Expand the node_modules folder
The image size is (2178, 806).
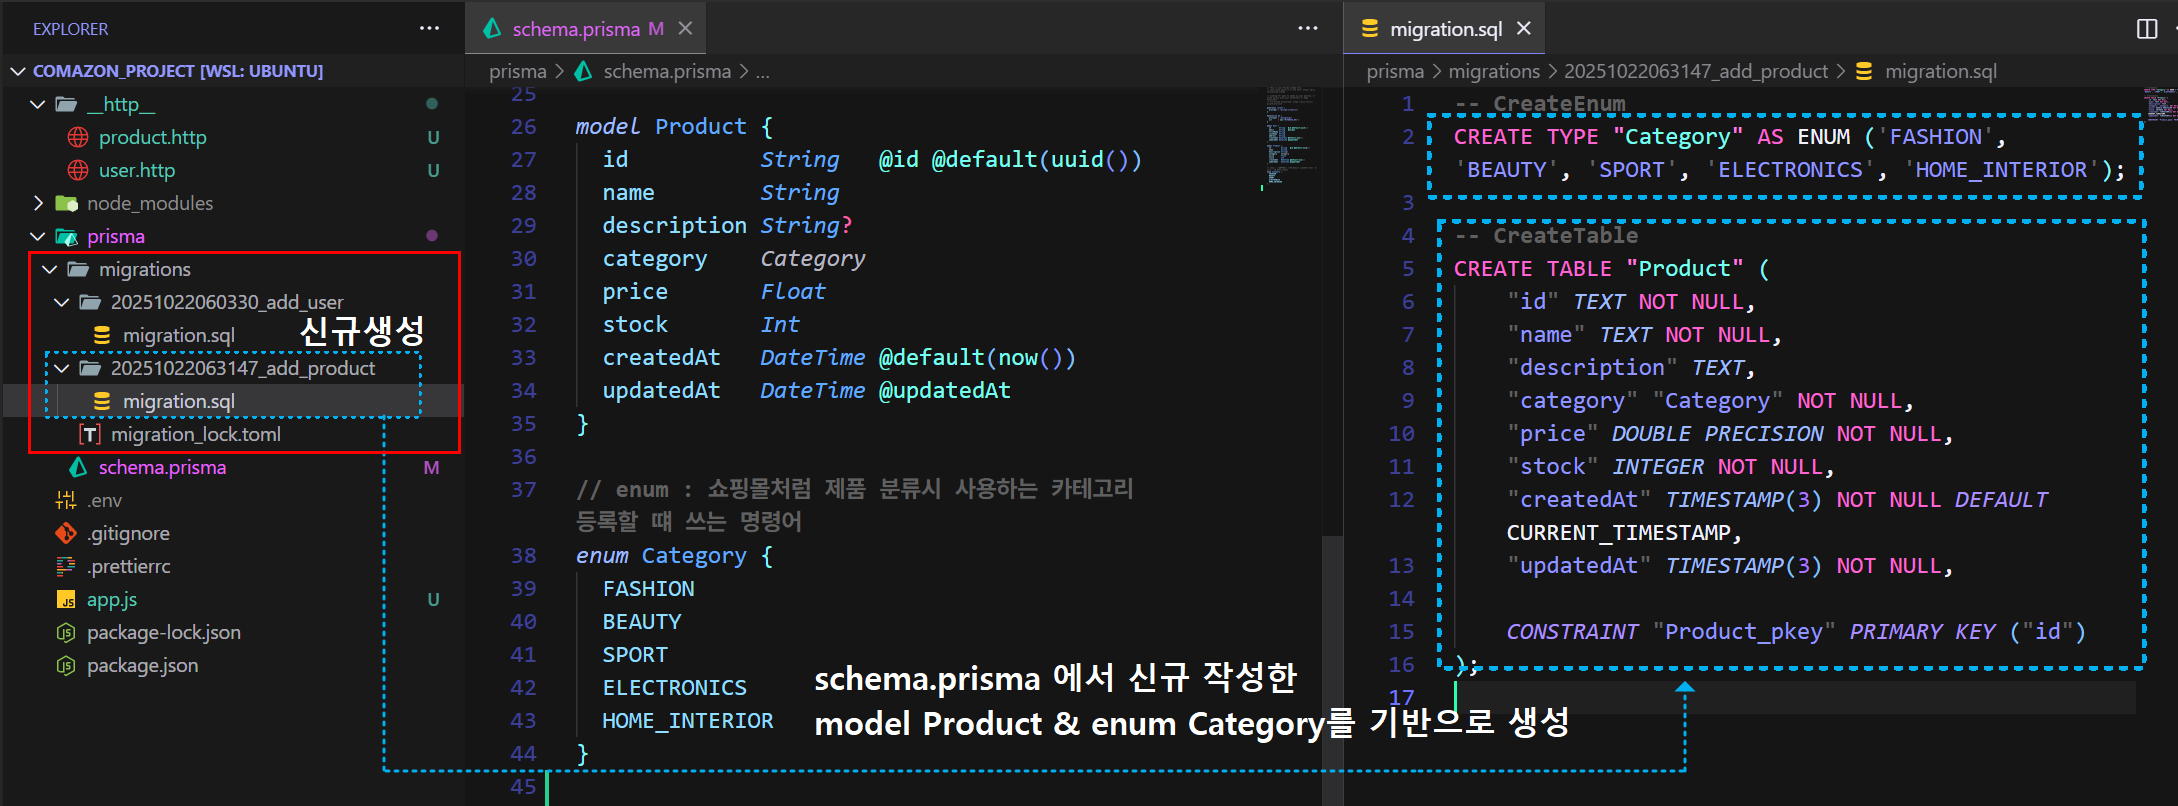pos(38,203)
